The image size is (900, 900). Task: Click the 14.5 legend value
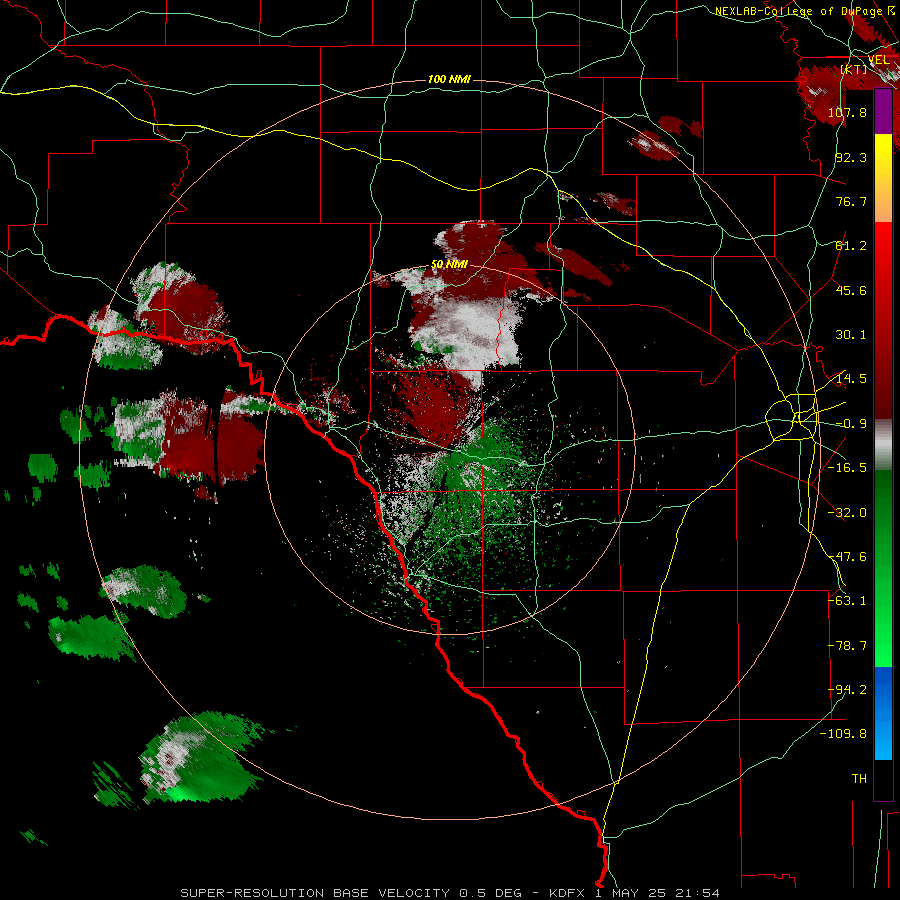[851, 379]
